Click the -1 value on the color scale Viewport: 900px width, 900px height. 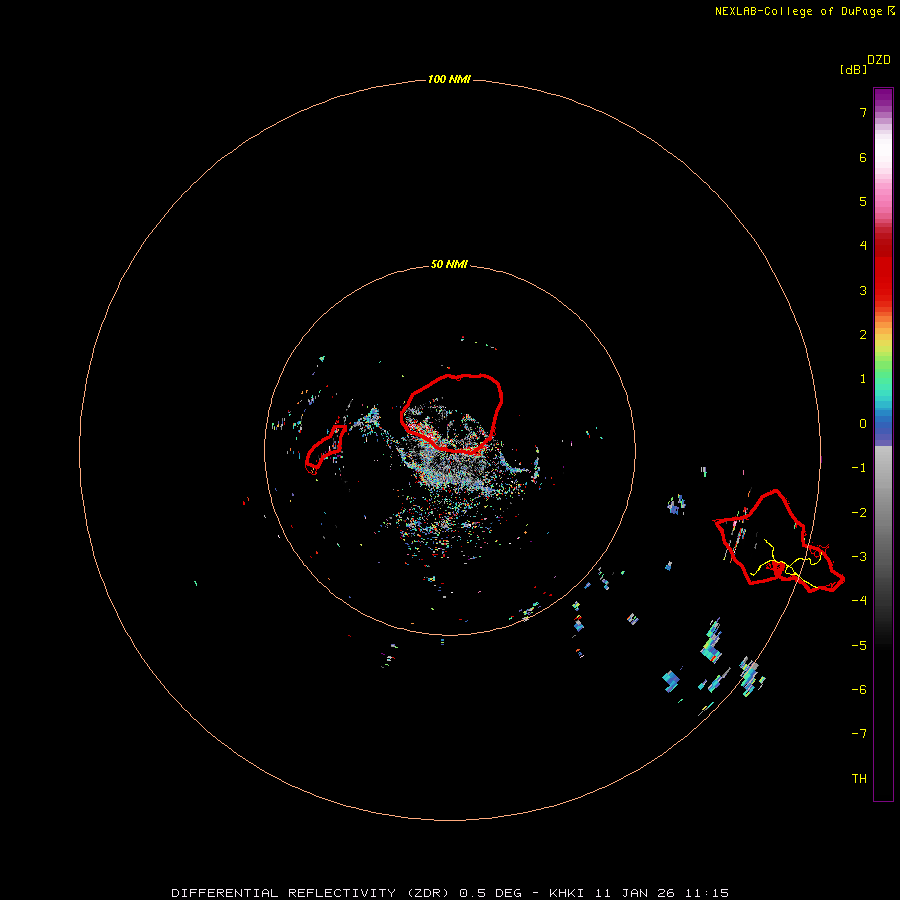[x=859, y=468]
